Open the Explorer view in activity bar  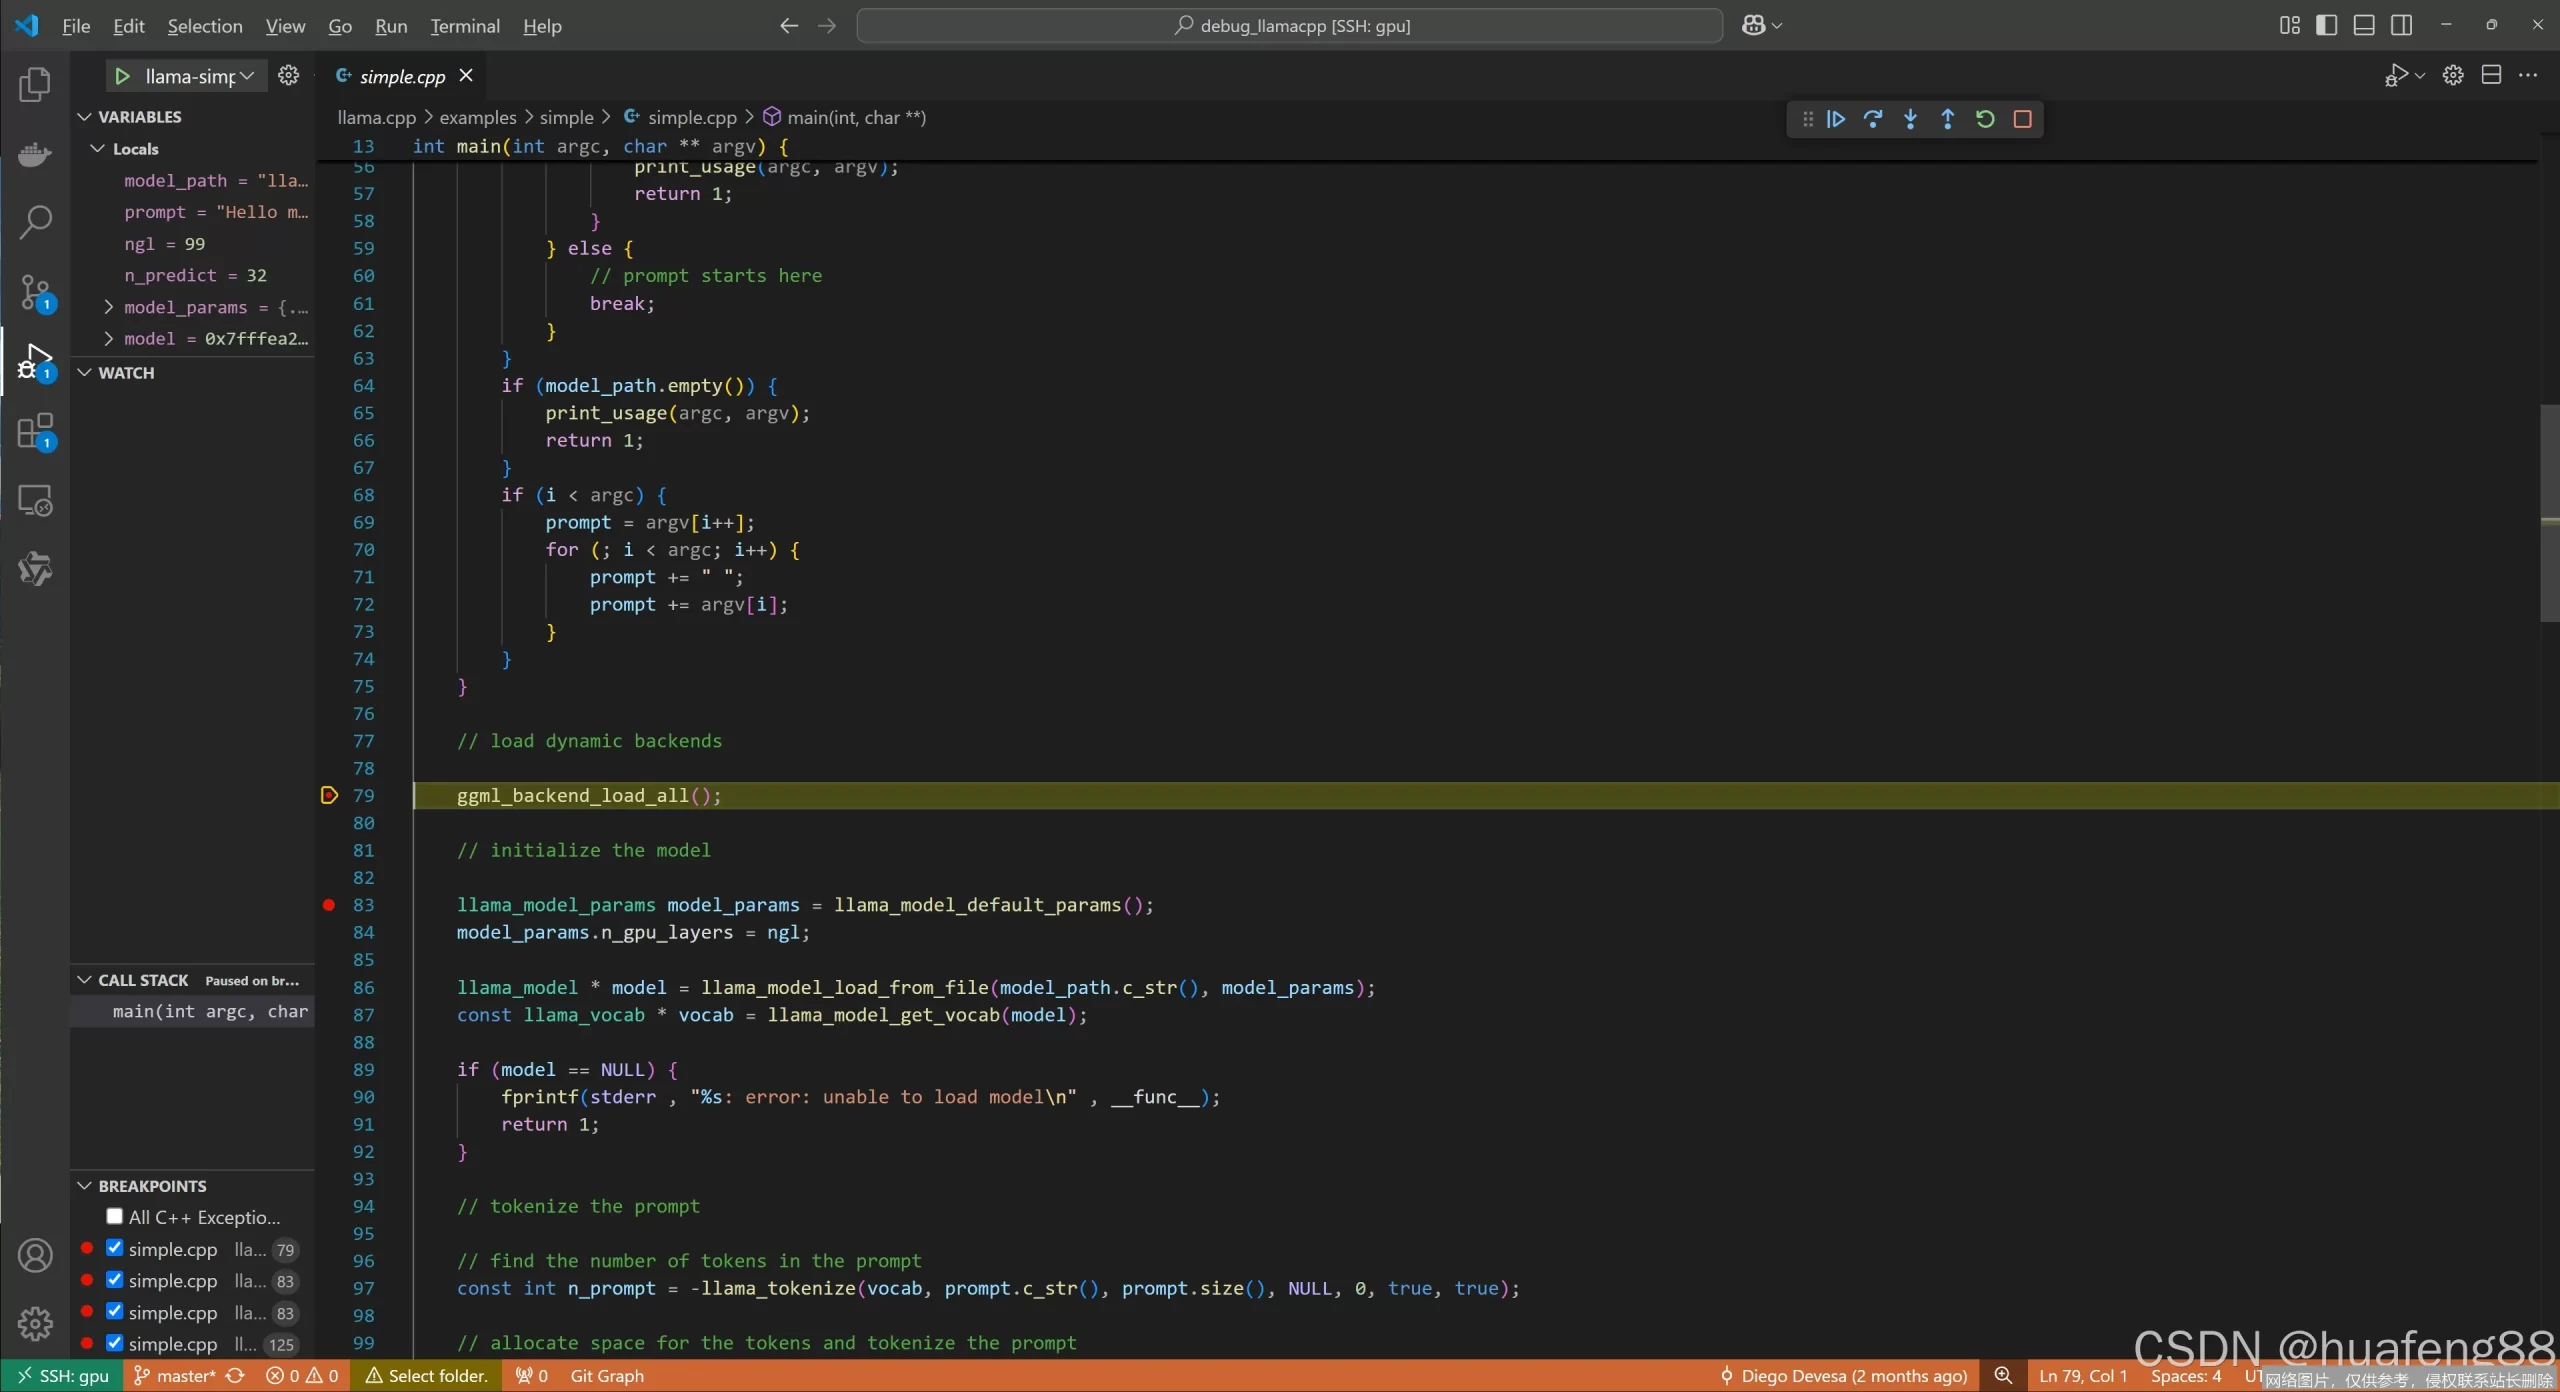[35, 84]
